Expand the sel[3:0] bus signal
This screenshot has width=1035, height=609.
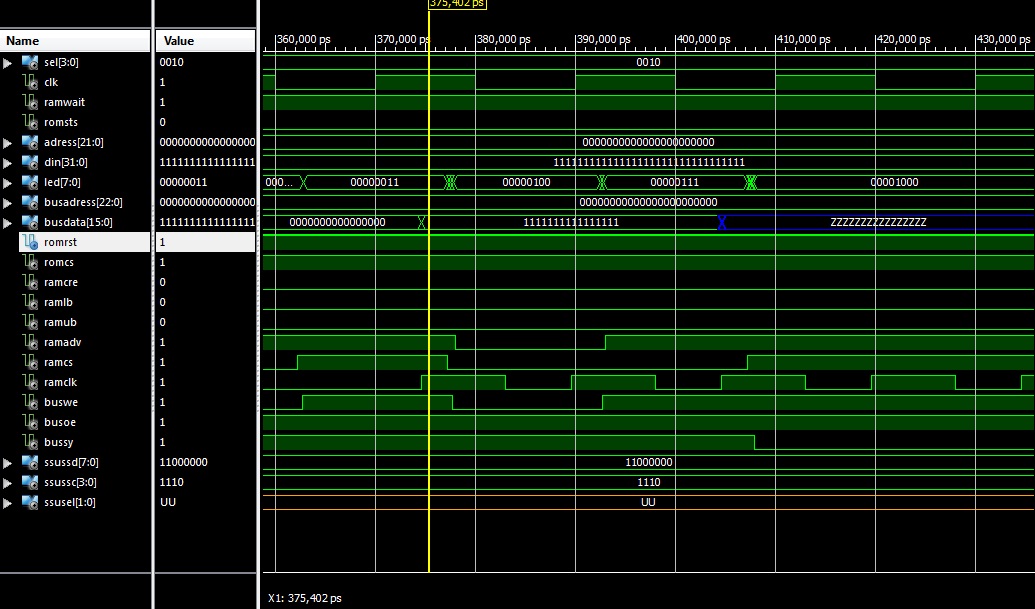point(7,63)
